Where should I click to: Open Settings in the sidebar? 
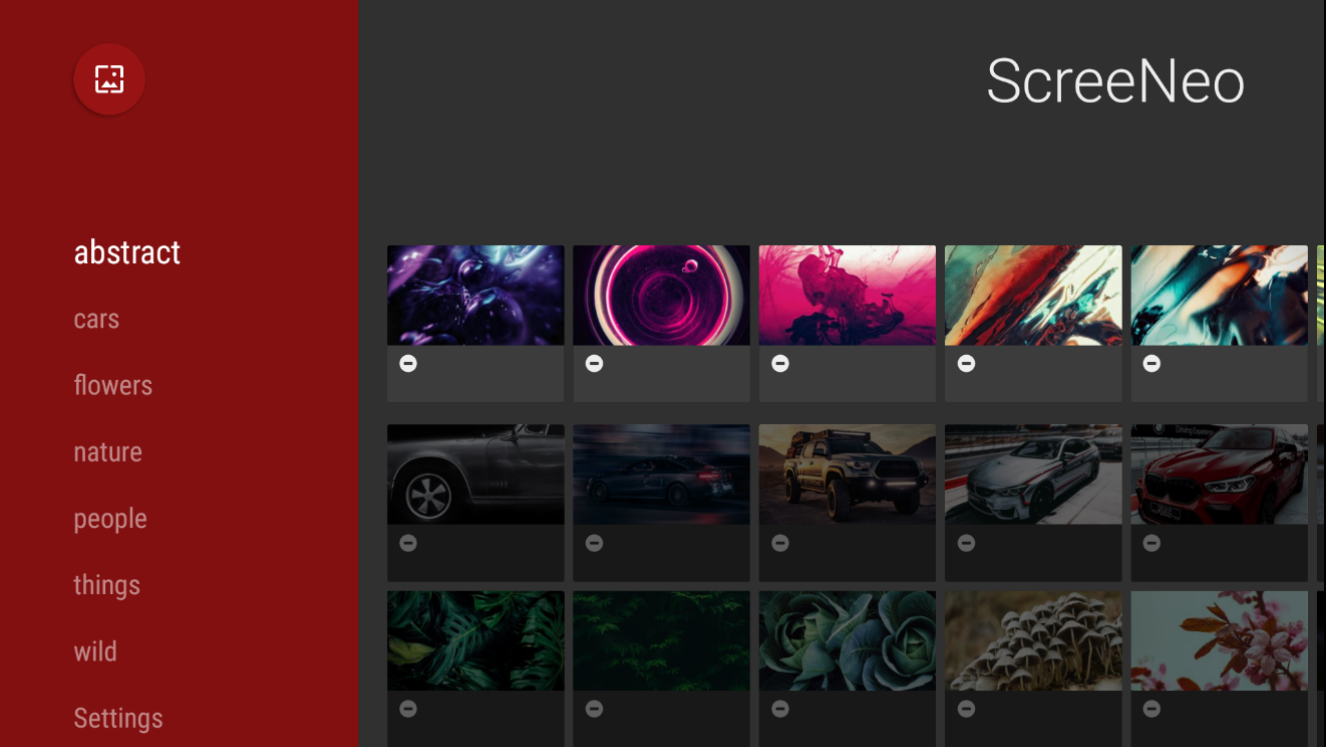pyautogui.click(x=118, y=718)
